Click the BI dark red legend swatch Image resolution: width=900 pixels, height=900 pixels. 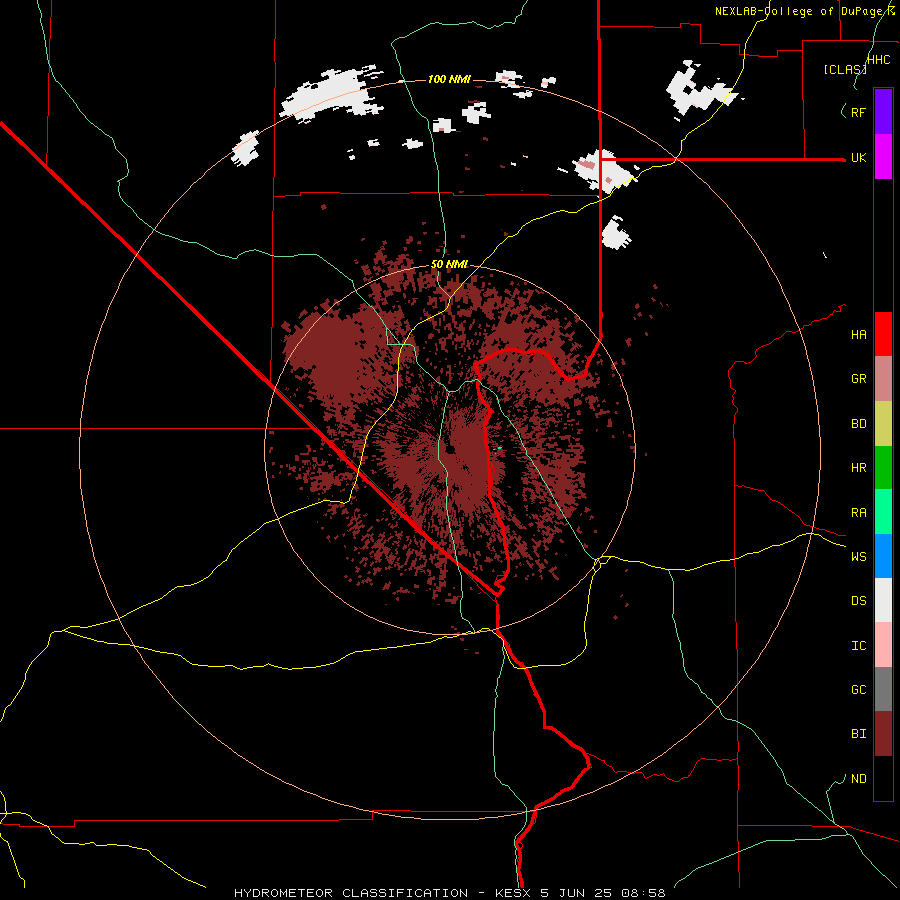pyautogui.click(x=883, y=734)
